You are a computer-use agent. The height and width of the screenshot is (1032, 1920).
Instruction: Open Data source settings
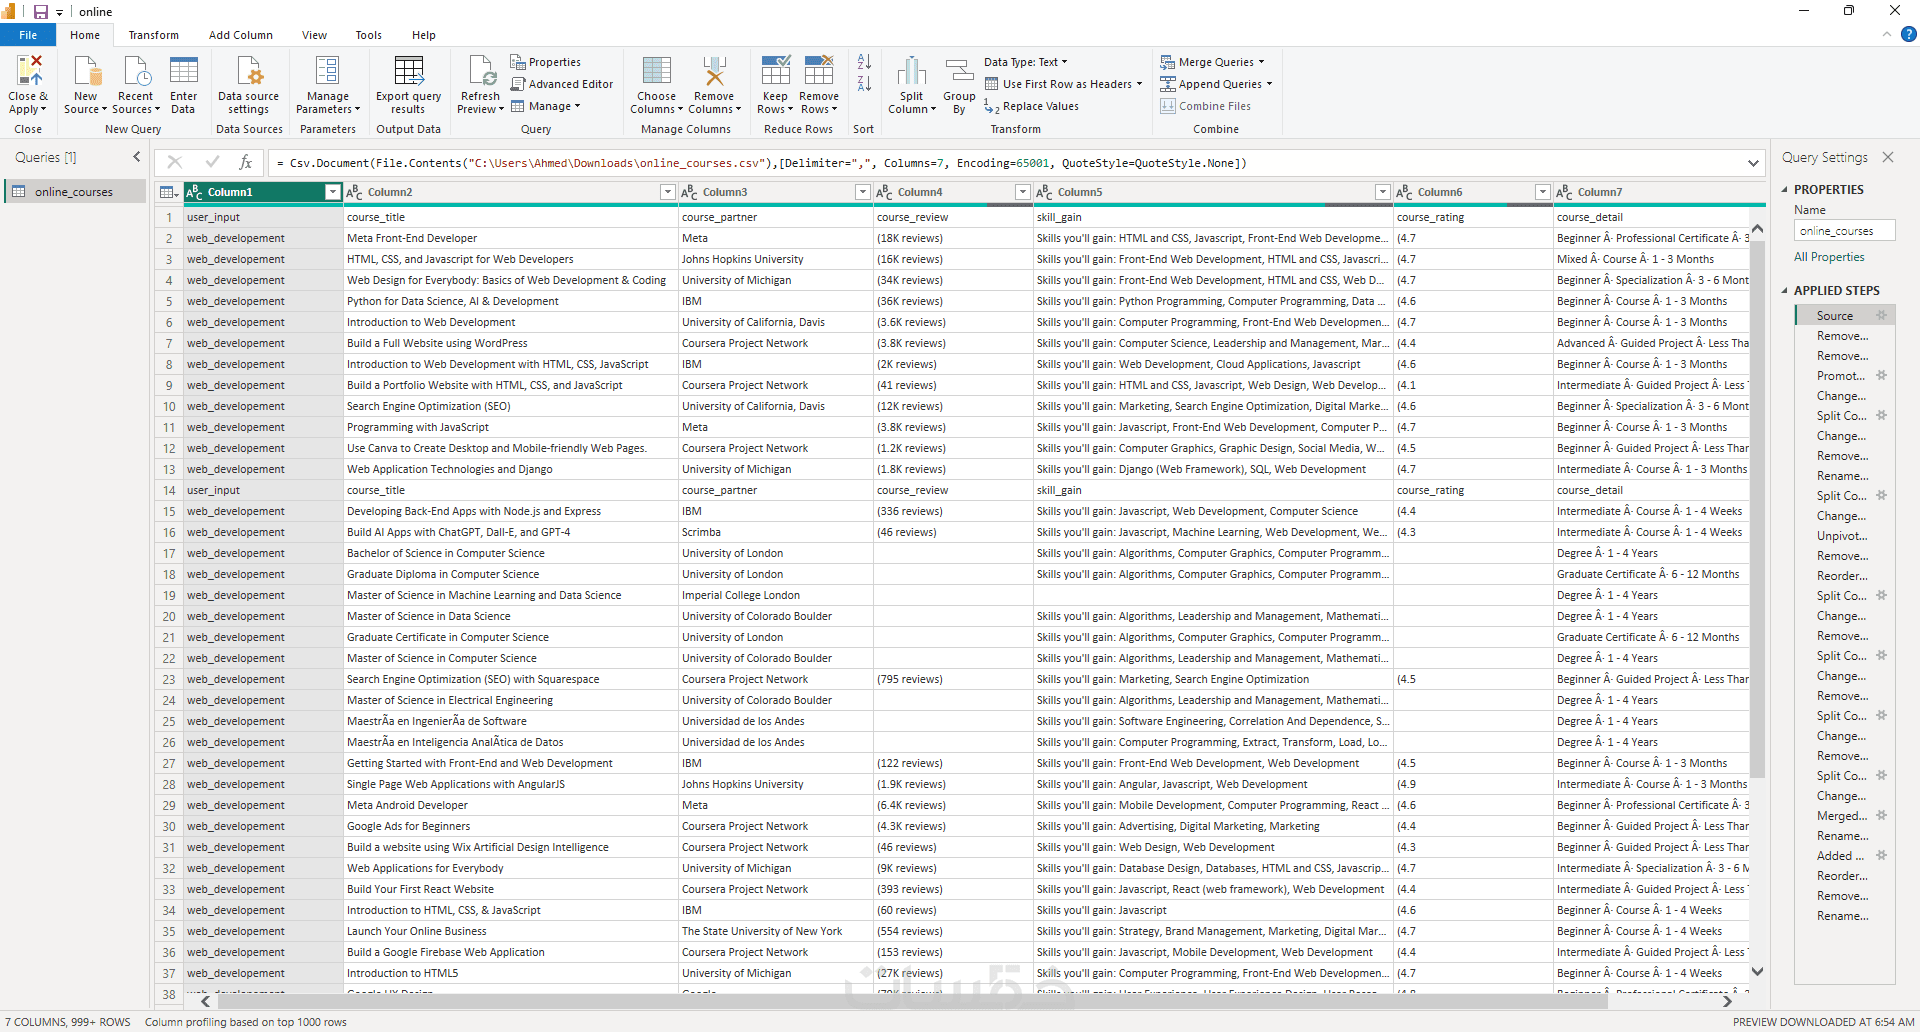248,85
